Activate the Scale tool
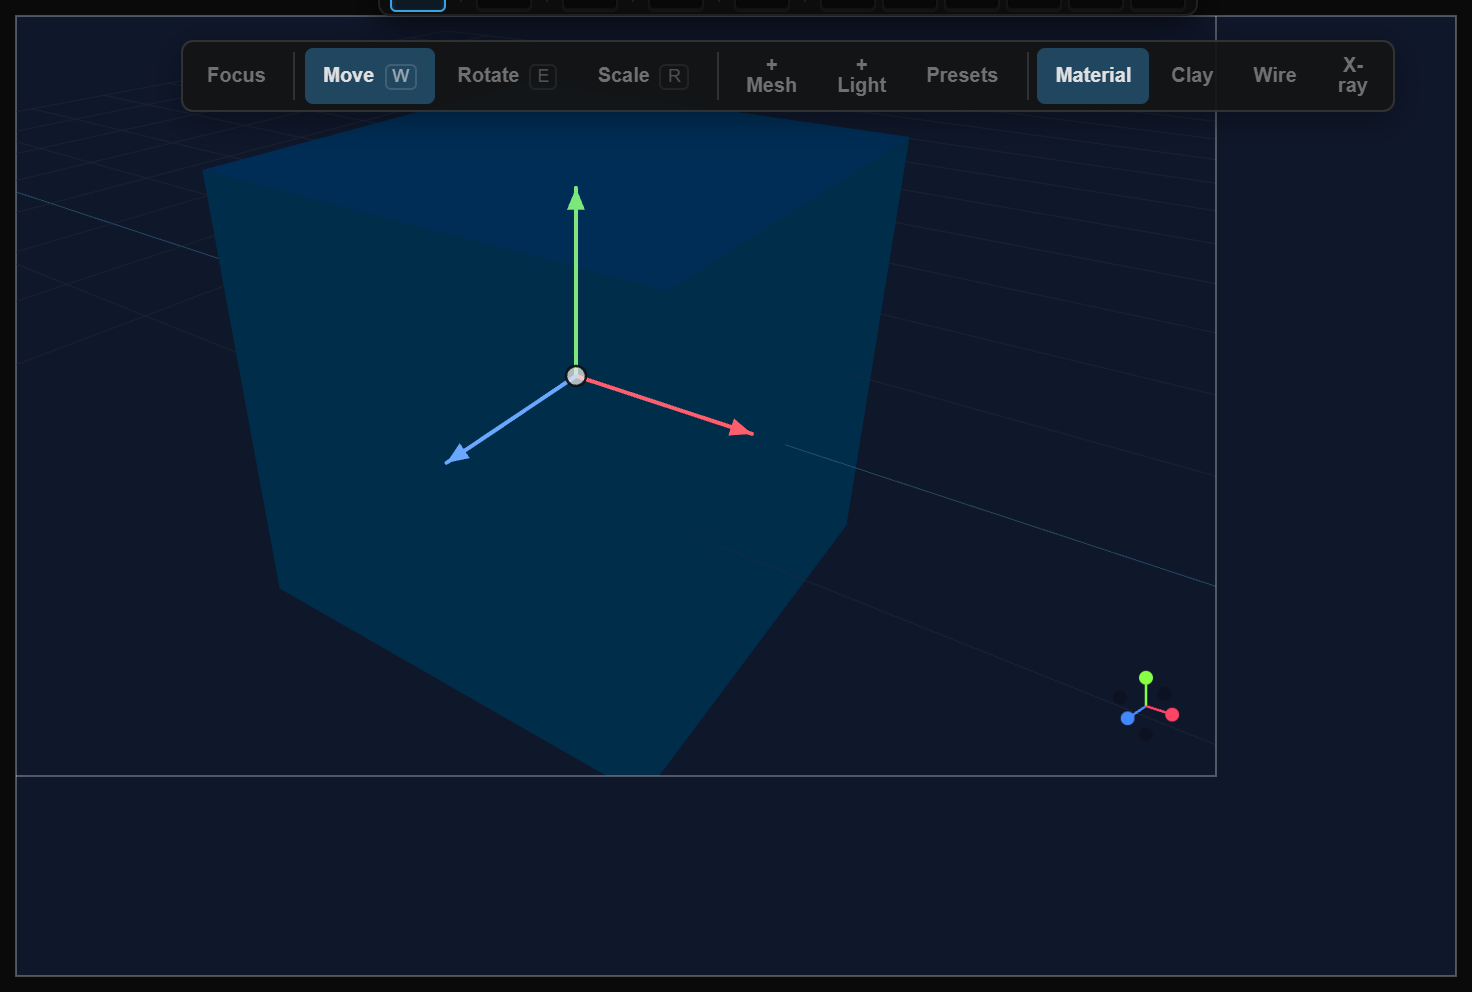 point(643,76)
